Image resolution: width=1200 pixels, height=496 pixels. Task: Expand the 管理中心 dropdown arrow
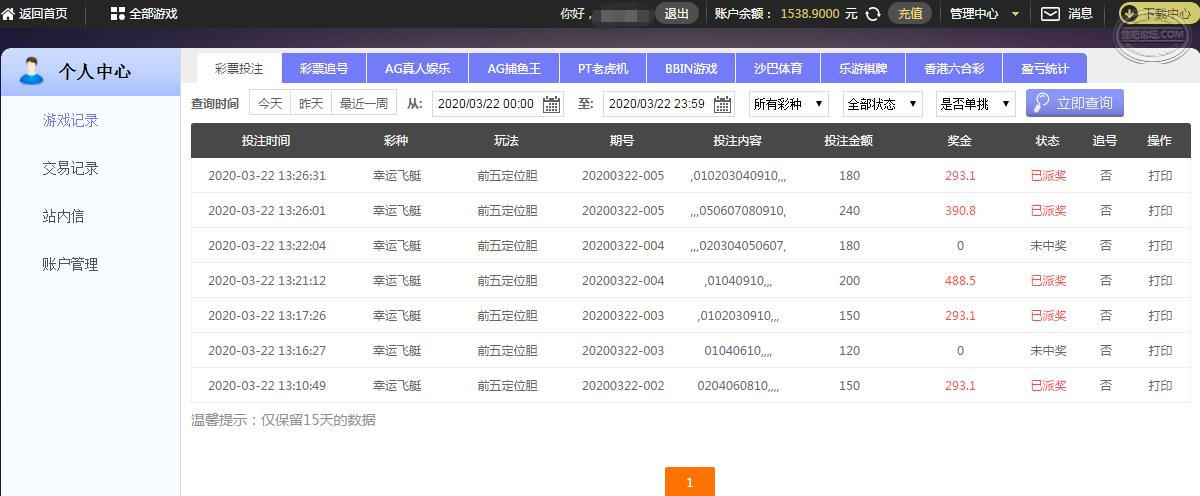point(1015,14)
